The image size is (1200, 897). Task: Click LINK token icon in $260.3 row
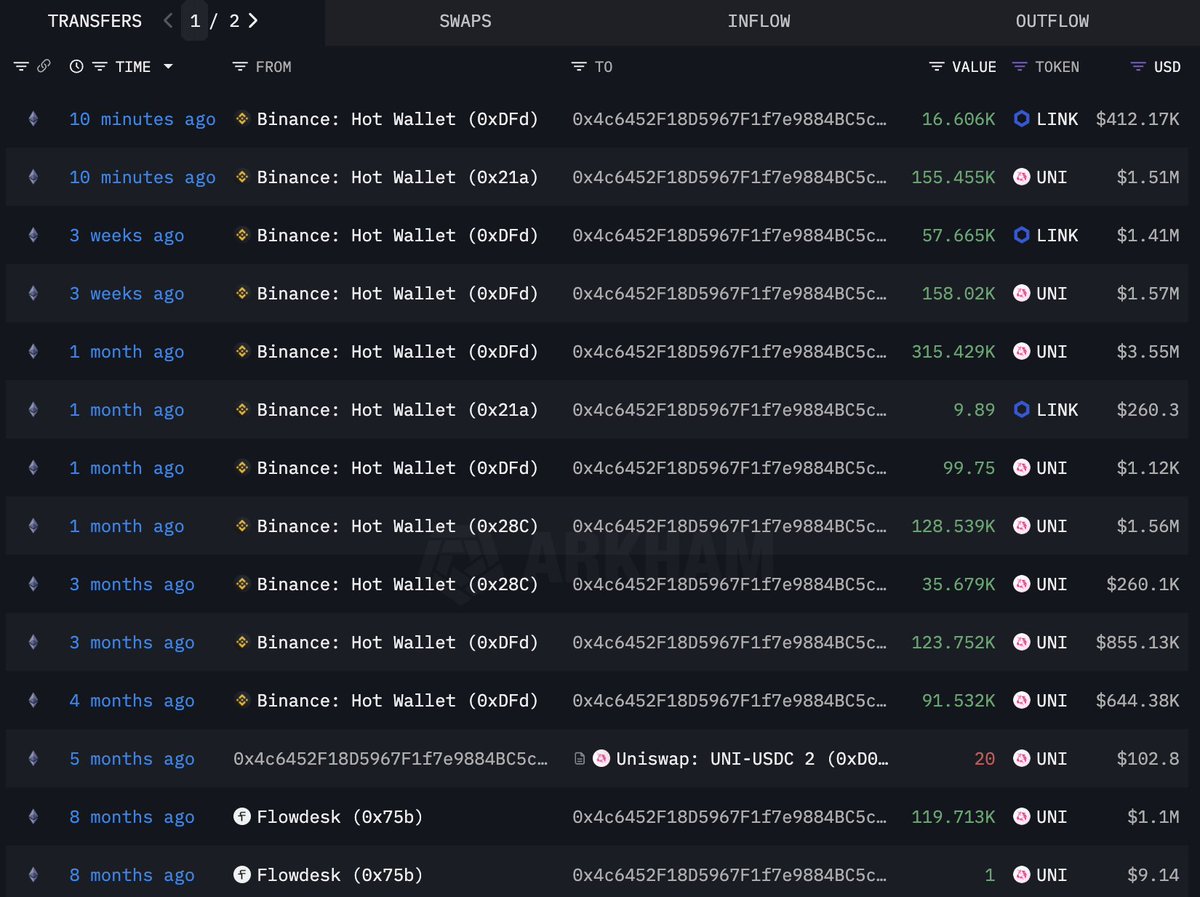1021,410
